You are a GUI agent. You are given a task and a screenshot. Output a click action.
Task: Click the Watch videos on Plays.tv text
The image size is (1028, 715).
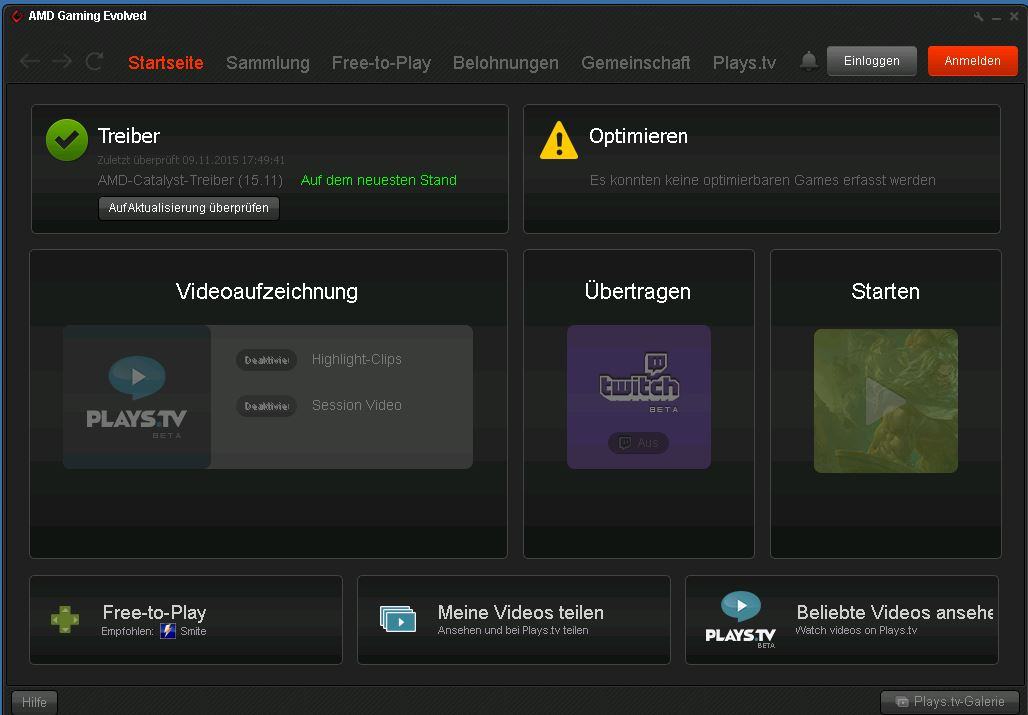click(856, 630)
